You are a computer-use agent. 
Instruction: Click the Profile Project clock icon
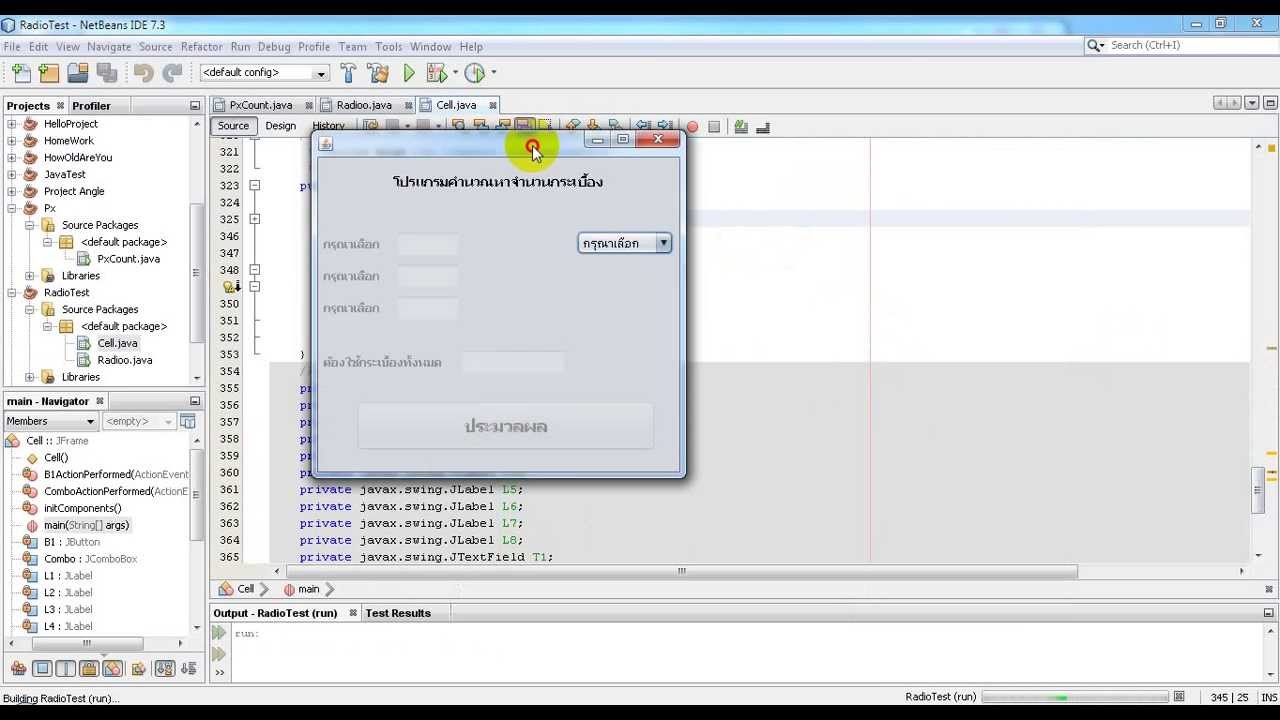474,73
